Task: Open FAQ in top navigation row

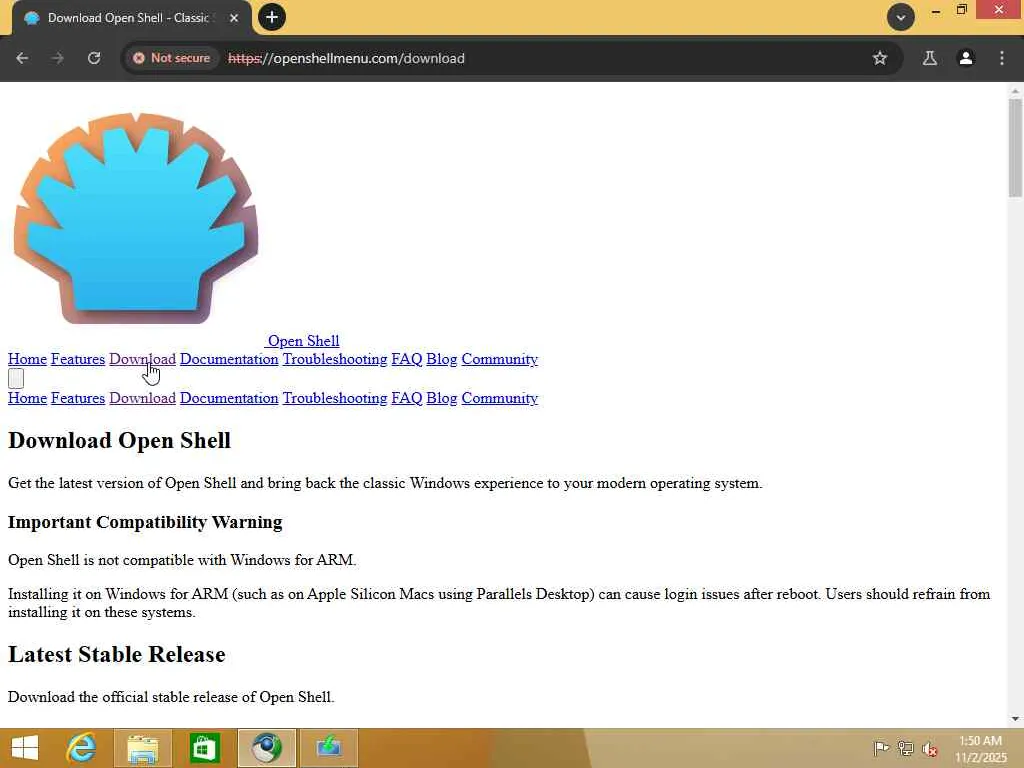Action: point(407,359)
